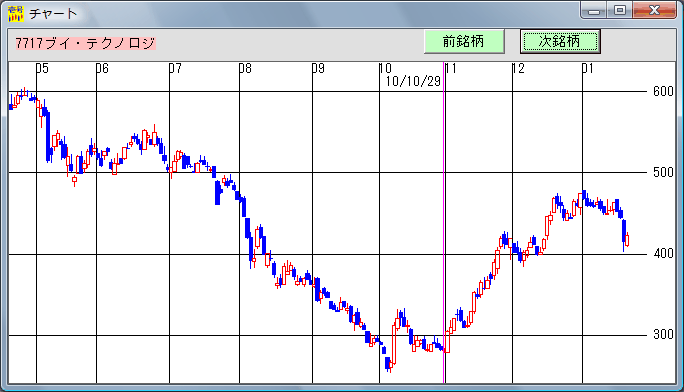684x392 pixels.
Task: Maximize the チャート window
Action: pyautogui.click(x=620, y=10)
